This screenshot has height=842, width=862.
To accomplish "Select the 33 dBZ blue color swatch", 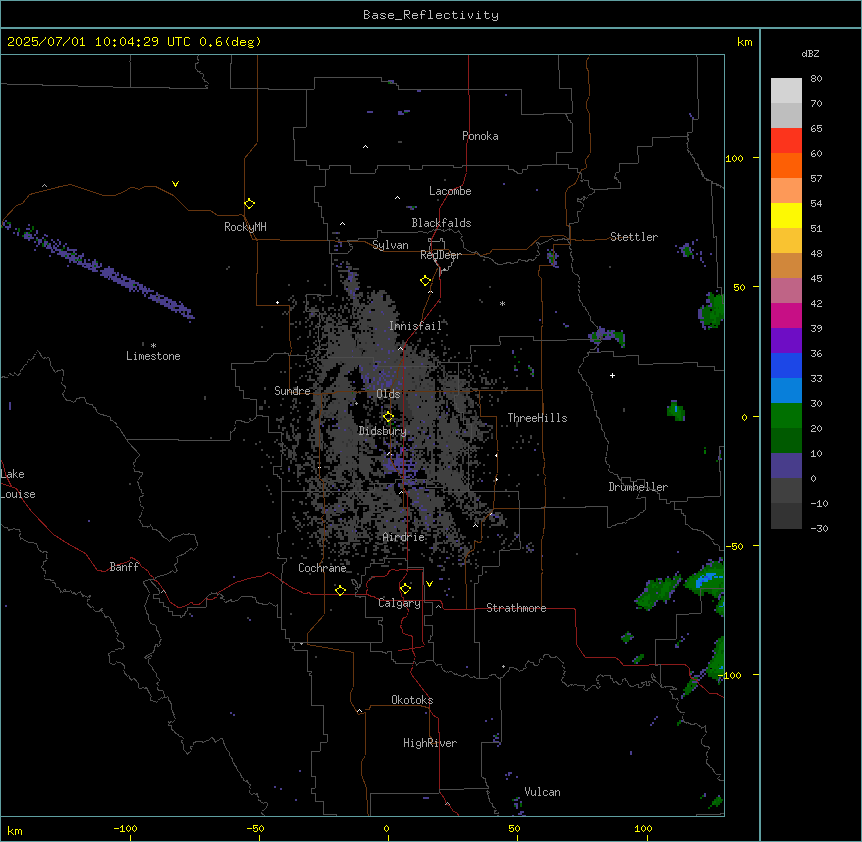I will tap(786, 391).
